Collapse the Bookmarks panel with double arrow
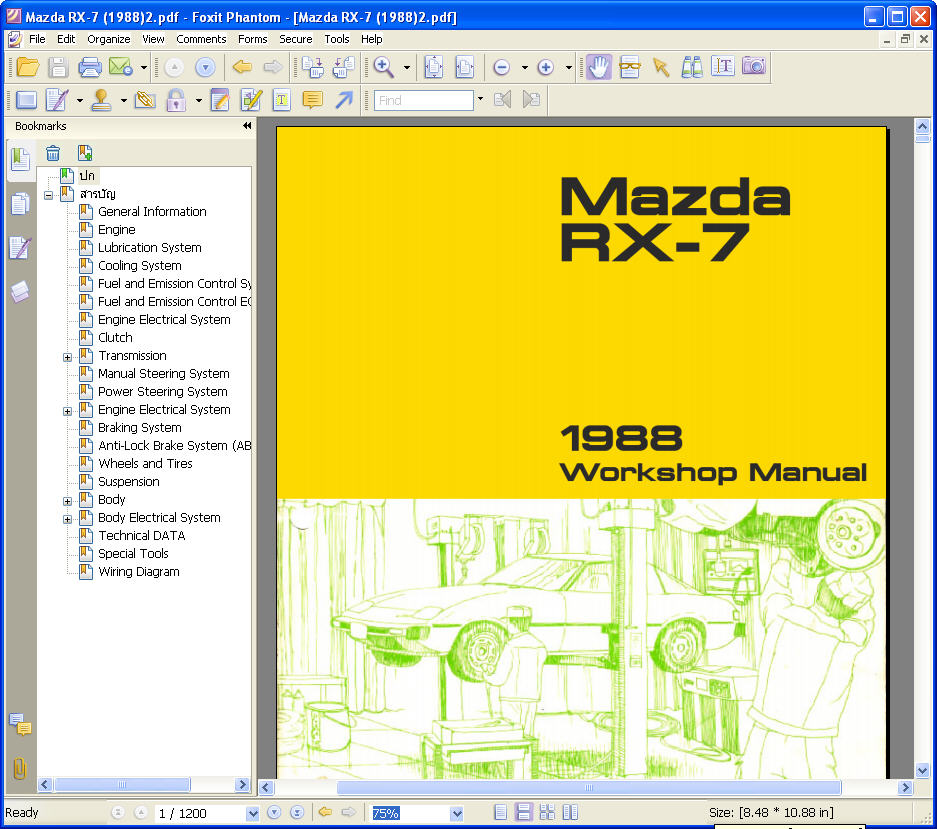The width and height of the screenshot is (937, 829). coord(247,126)
